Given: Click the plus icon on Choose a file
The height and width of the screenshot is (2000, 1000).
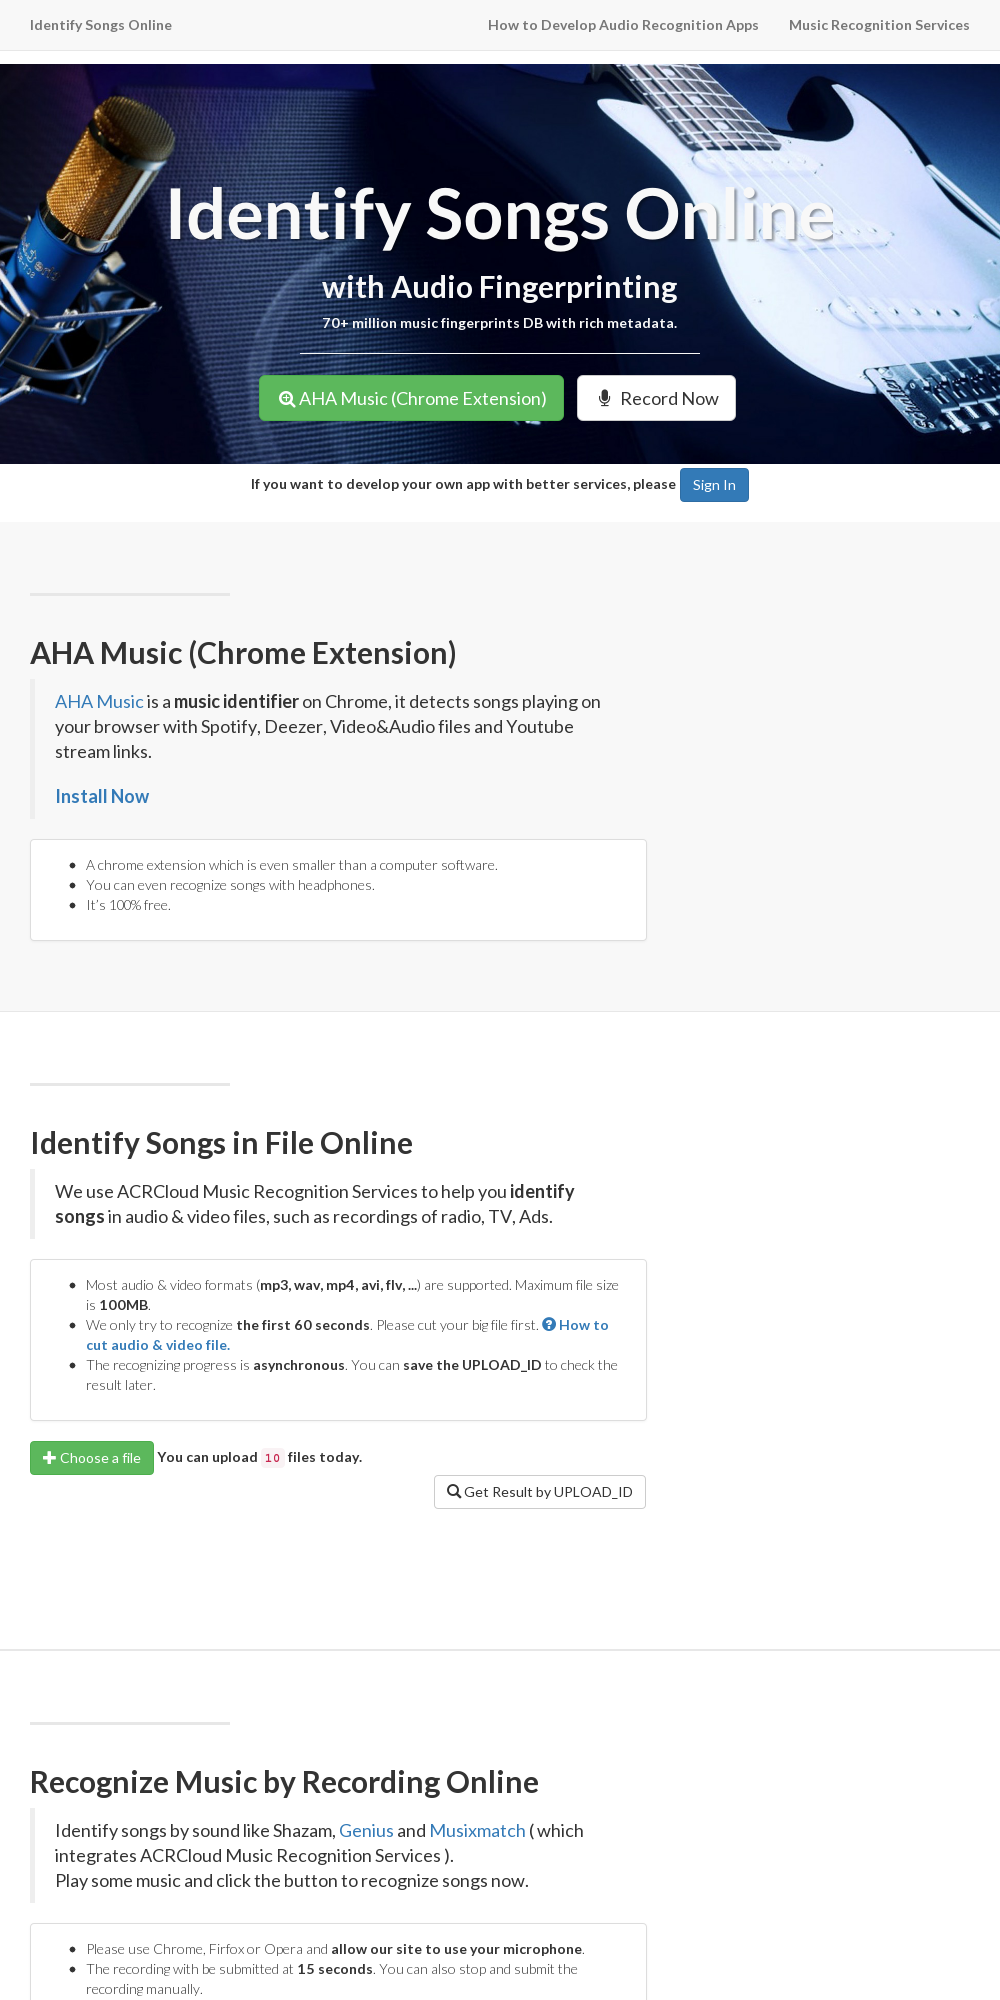Looking at the screenshot, I should tap(49, 1458).
